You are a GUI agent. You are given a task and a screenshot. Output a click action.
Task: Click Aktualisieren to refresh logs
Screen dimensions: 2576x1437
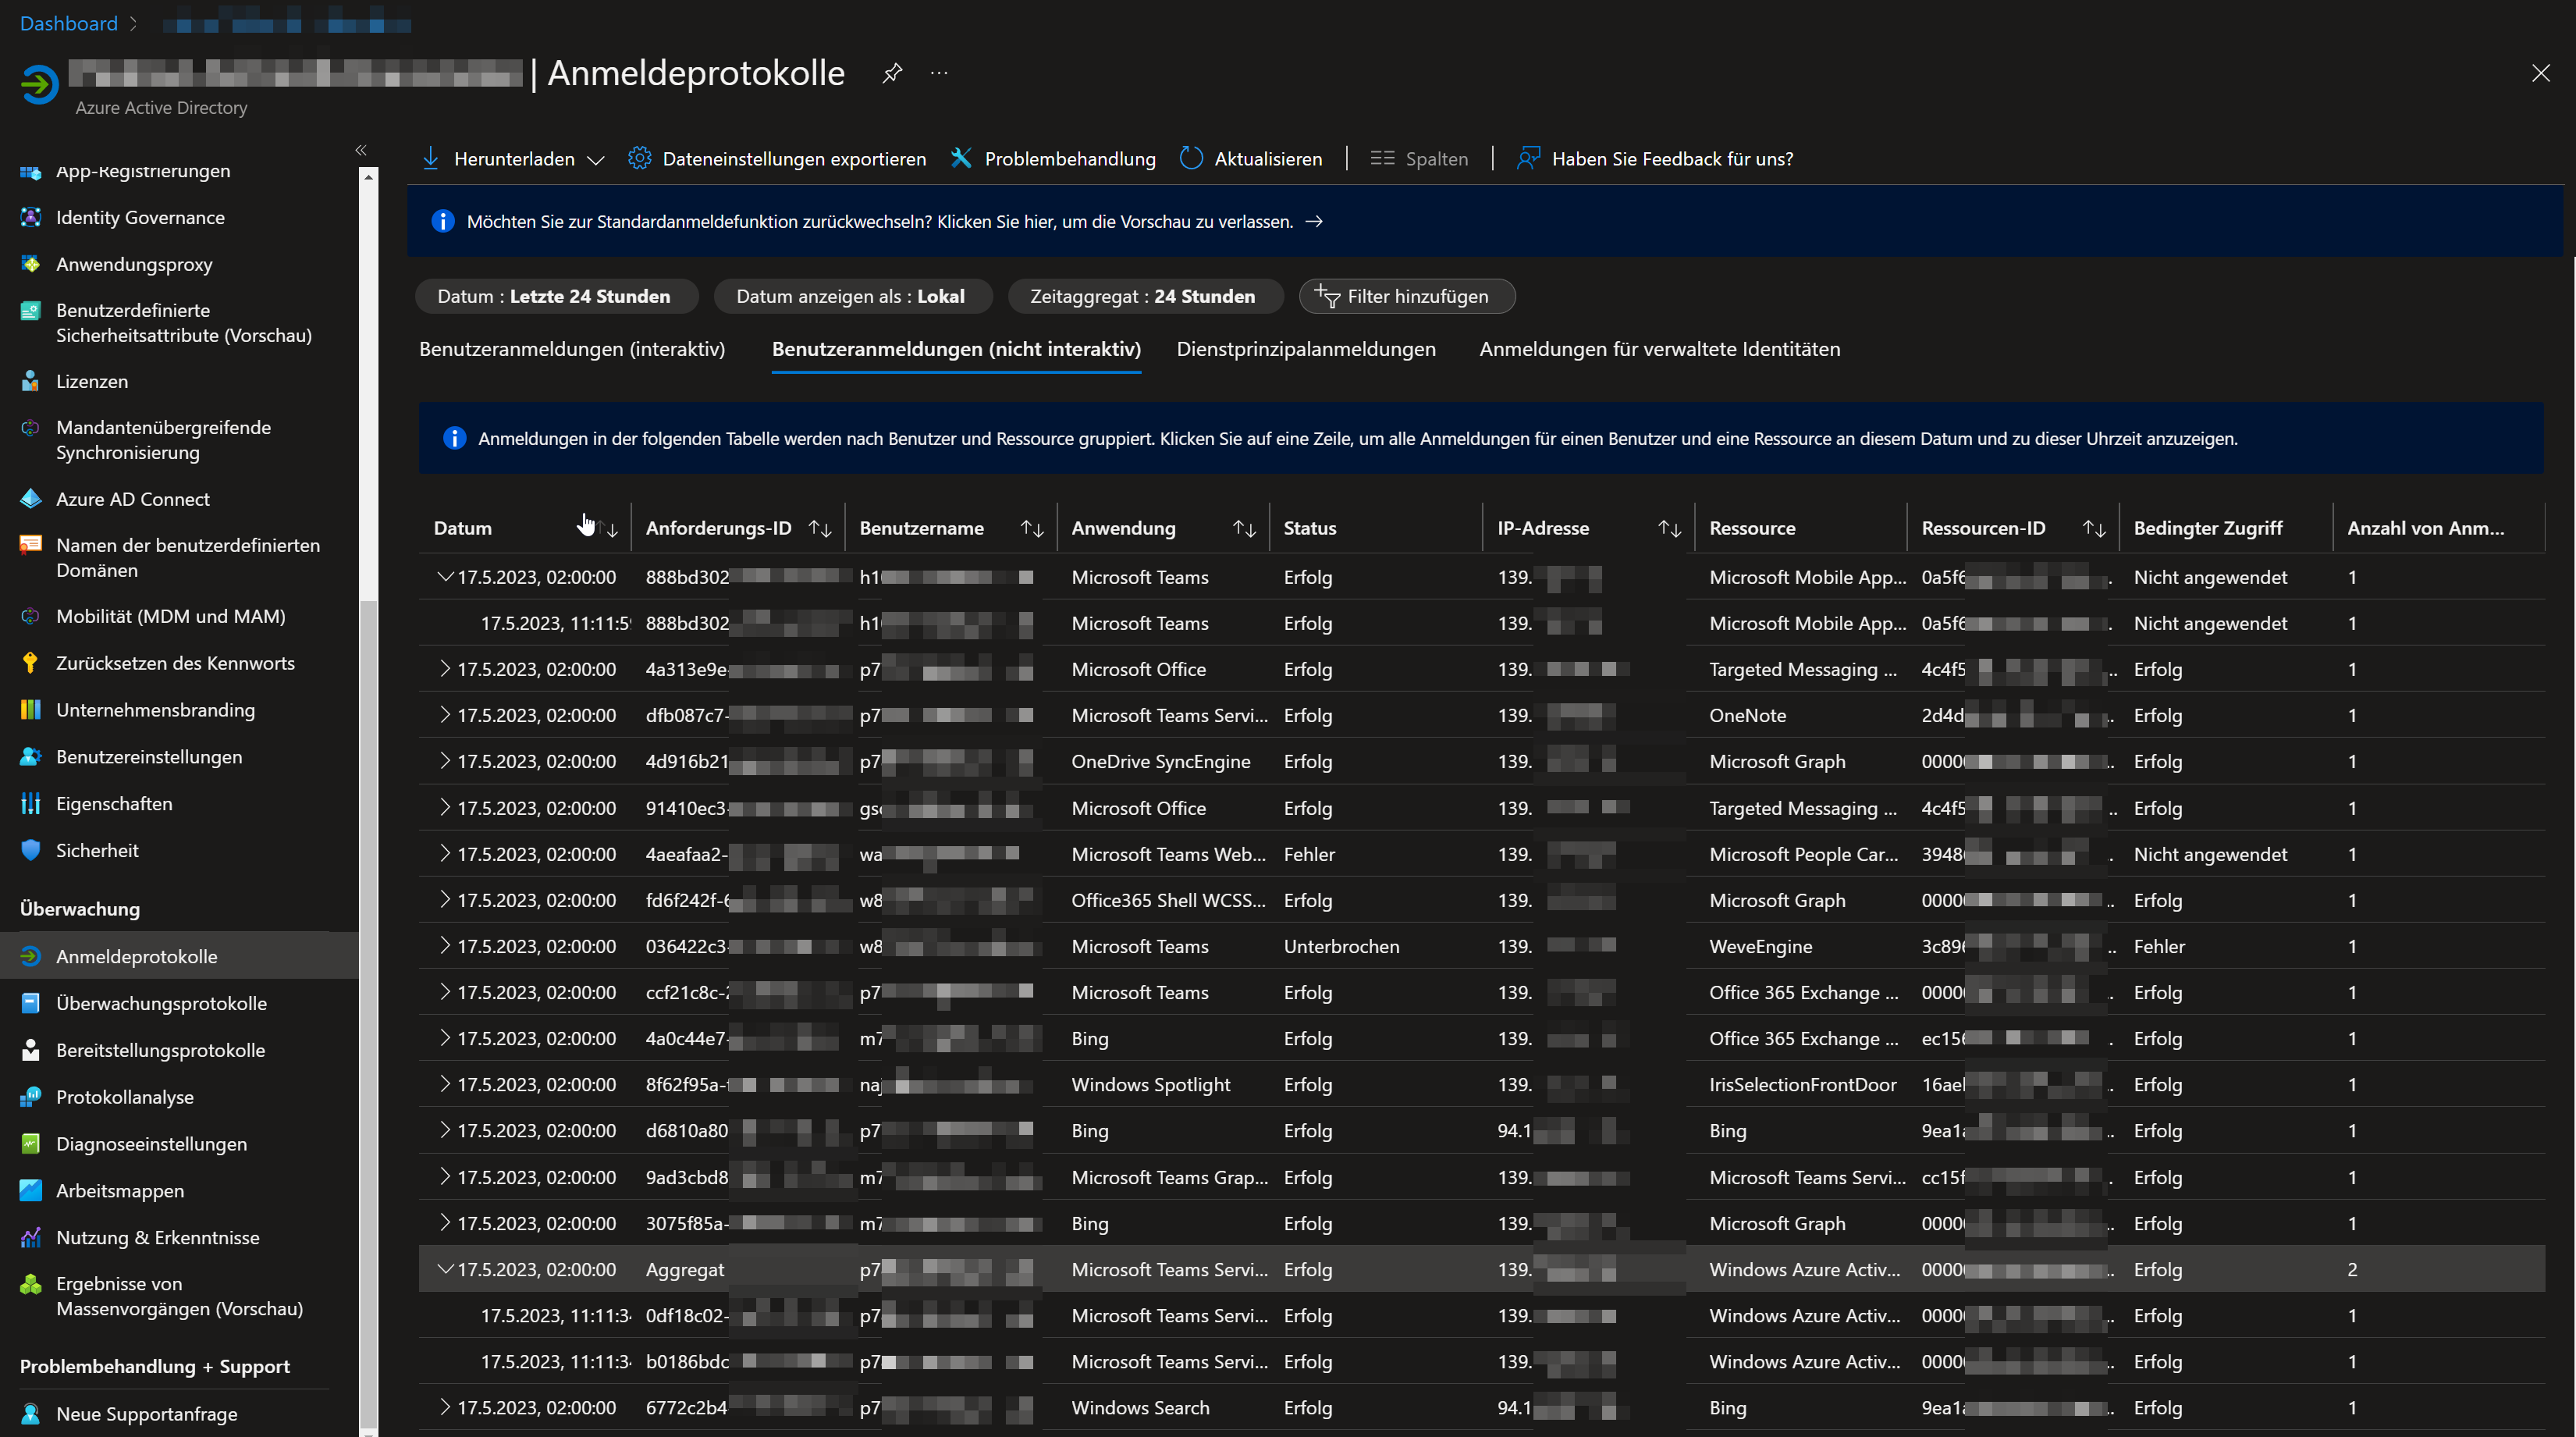[x=1251, y=158]
